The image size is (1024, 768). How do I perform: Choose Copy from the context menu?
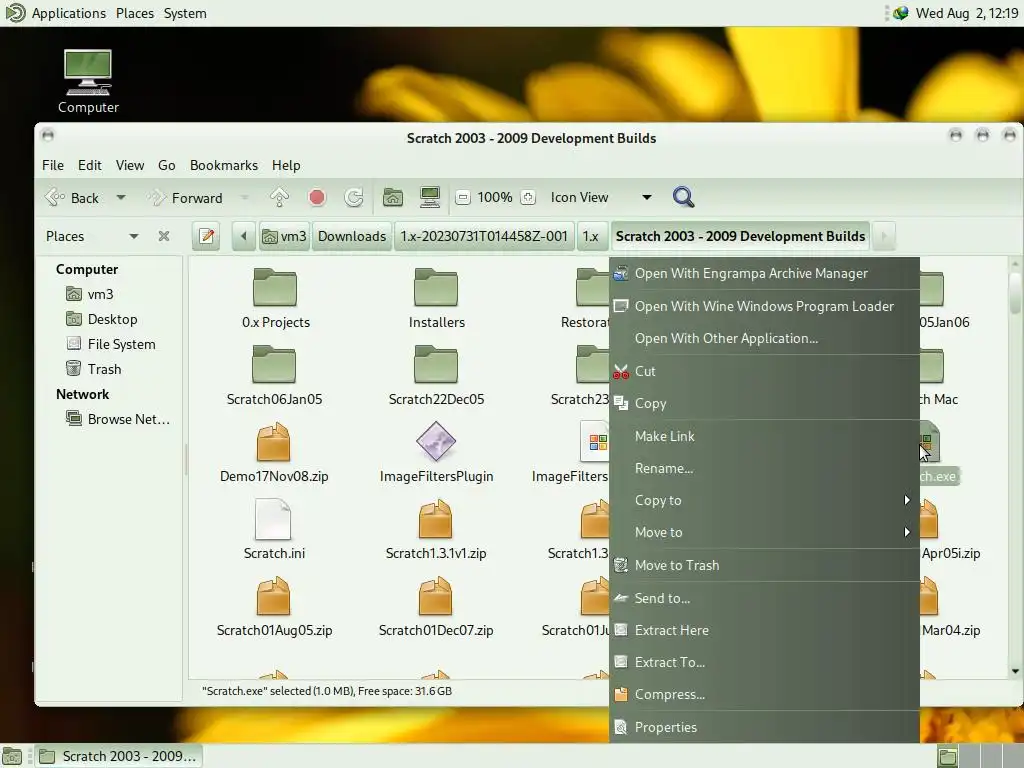(764, 404)
